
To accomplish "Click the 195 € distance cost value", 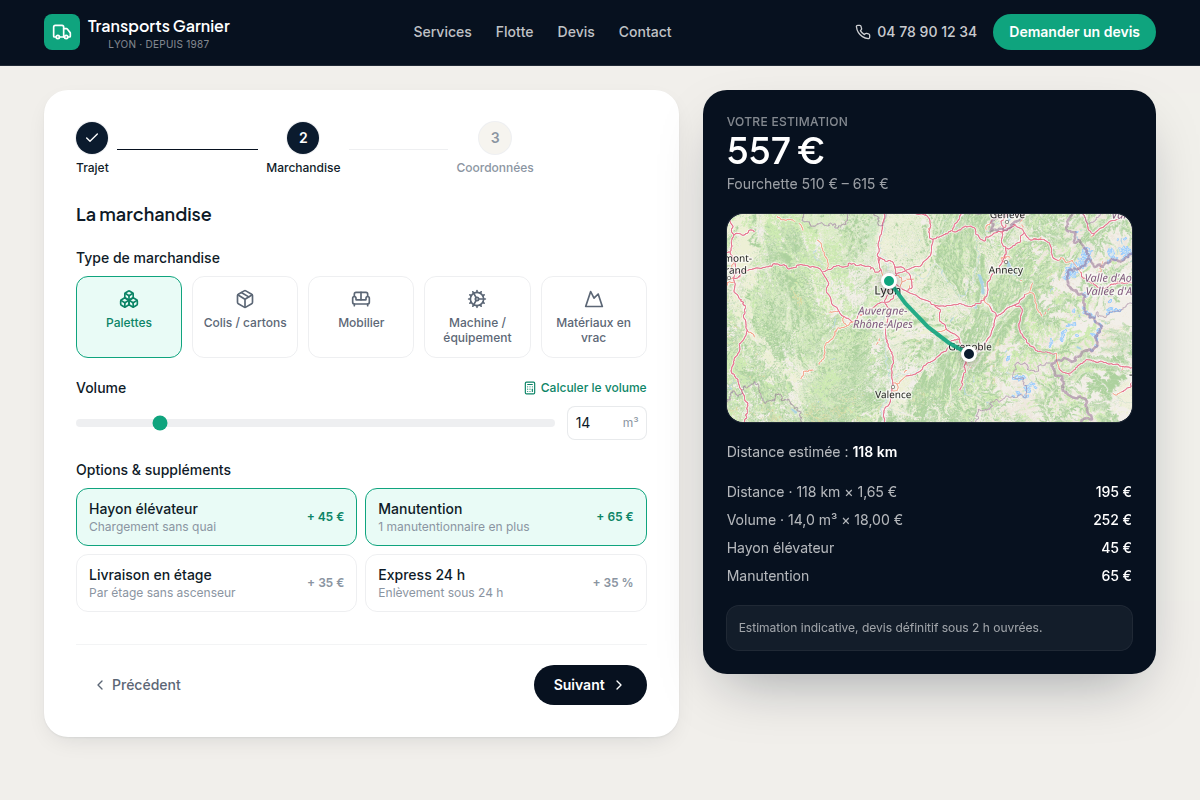I will (x=1113, y=492).
